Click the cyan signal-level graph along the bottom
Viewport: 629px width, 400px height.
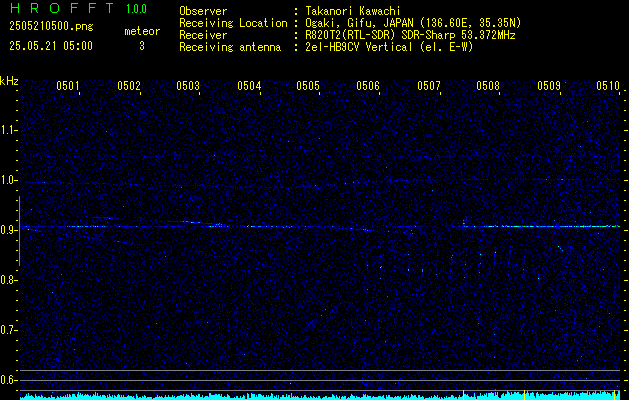tap(321, 396)
